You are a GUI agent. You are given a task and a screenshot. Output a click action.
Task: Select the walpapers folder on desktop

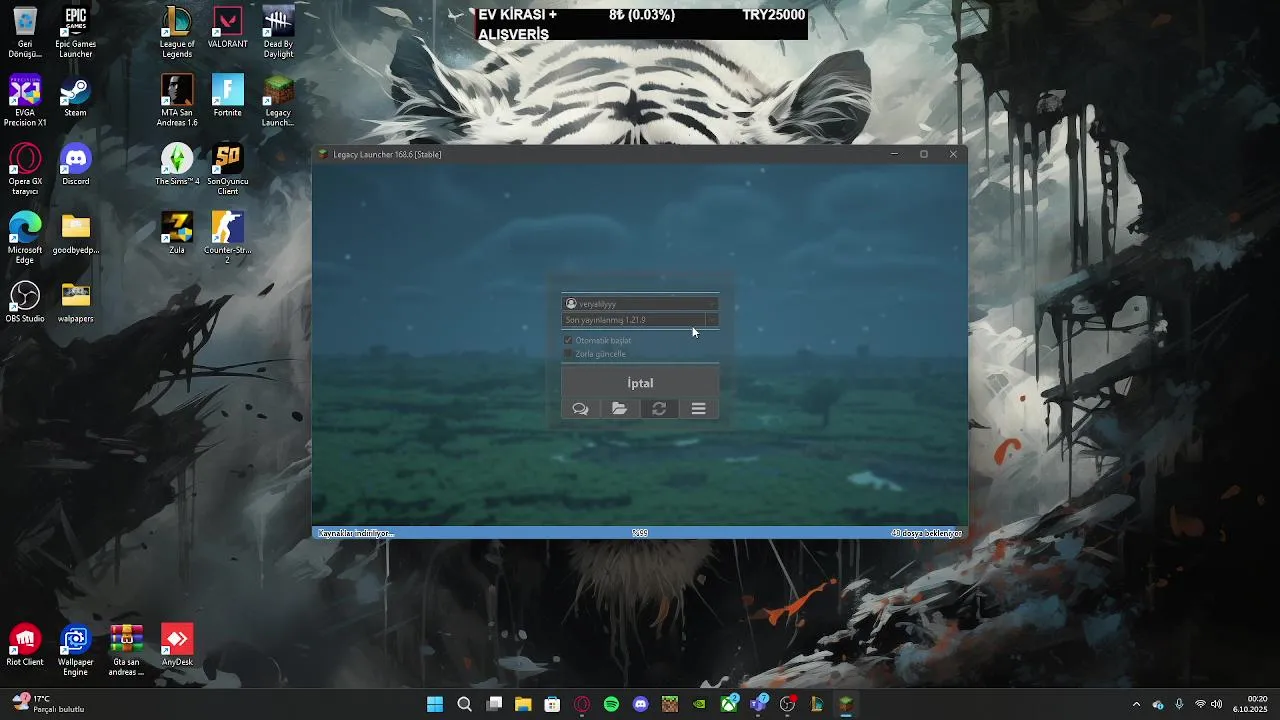click(75, 302)
